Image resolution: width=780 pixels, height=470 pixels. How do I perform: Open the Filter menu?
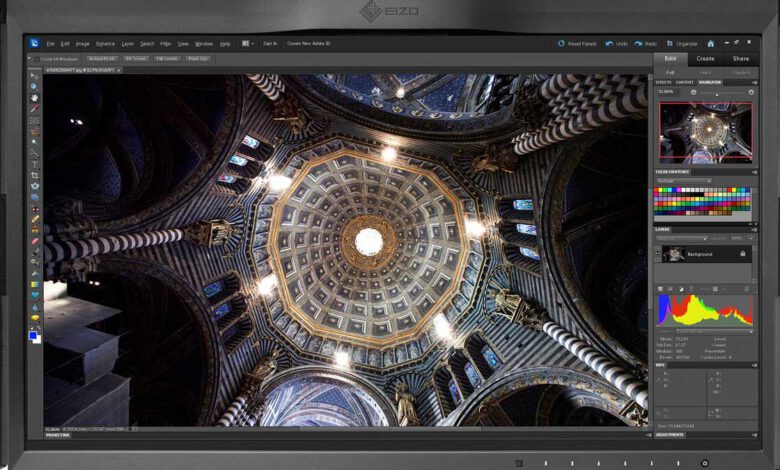166,44
